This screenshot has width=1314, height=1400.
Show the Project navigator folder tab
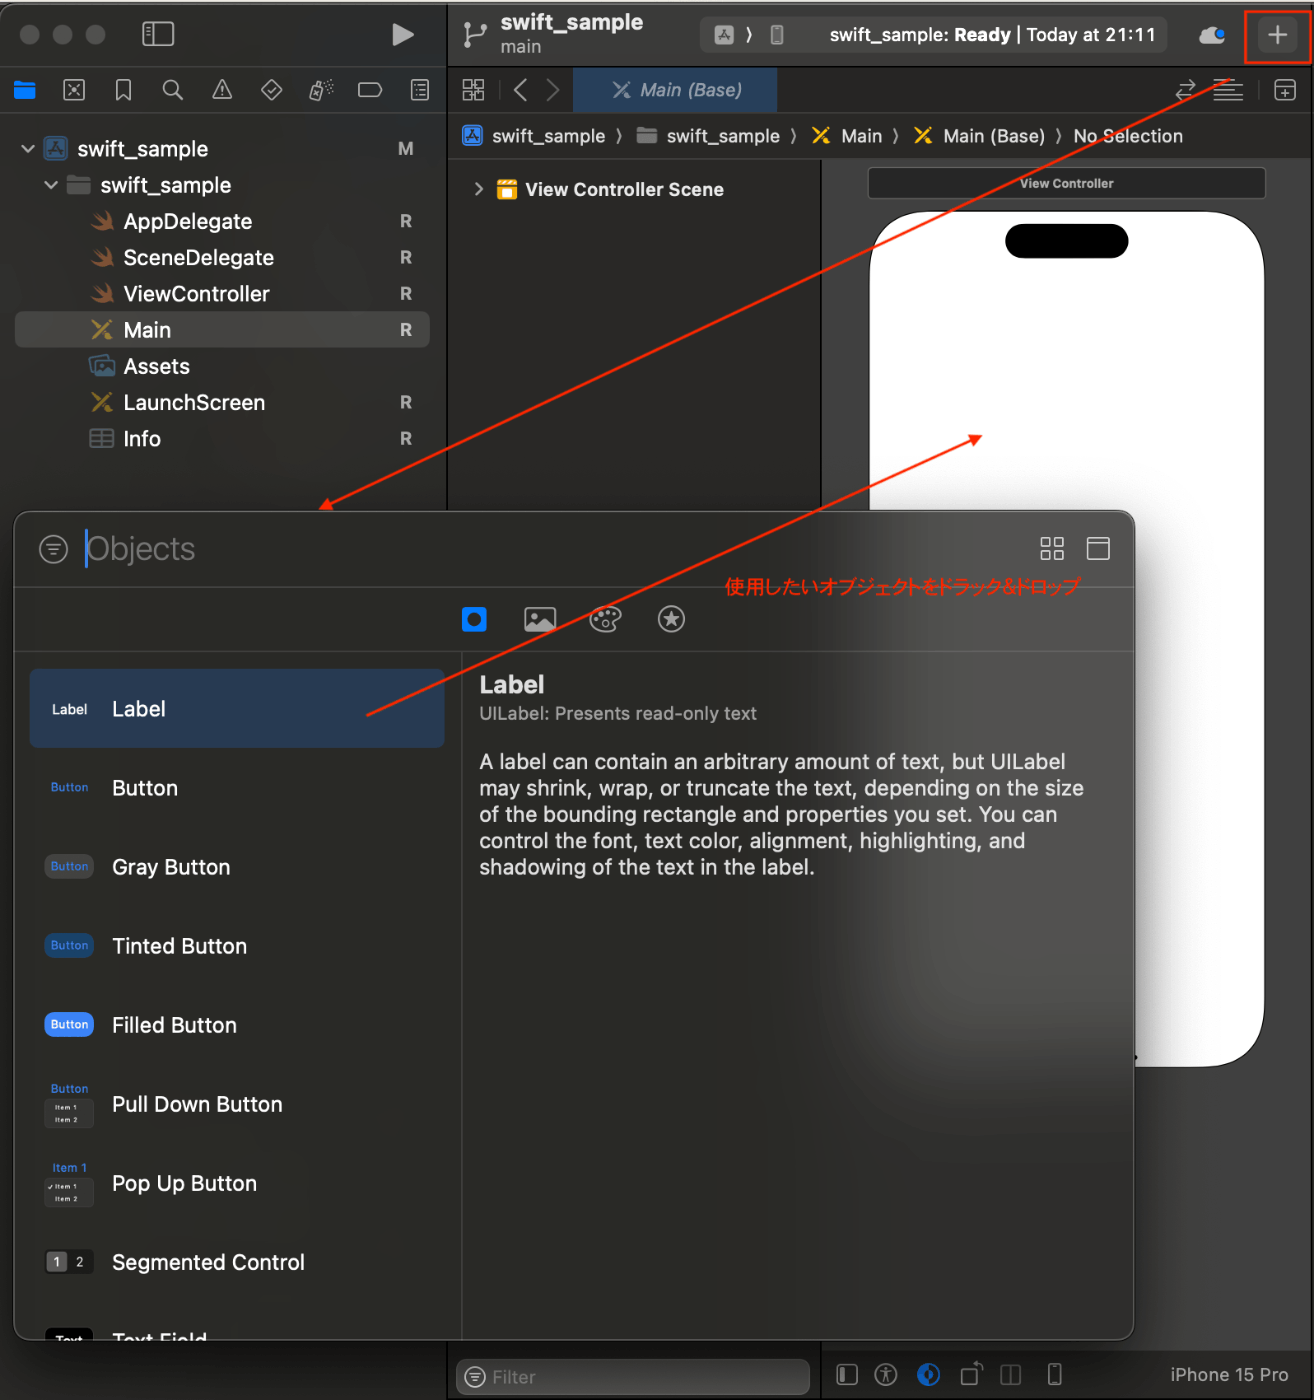pyautogui.click(x=25, y=90)
